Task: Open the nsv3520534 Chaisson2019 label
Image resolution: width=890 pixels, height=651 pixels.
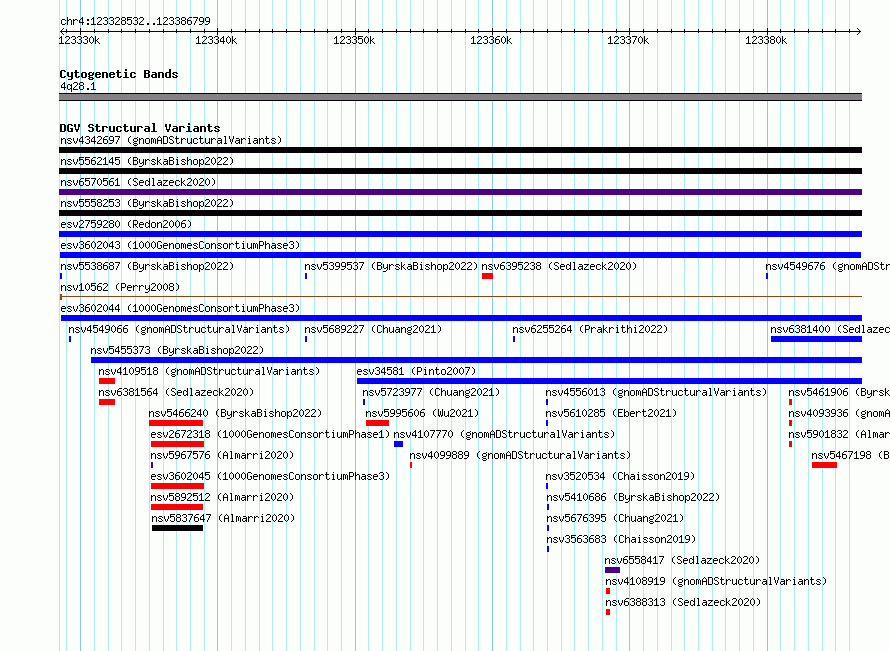Action: point(620,476)
